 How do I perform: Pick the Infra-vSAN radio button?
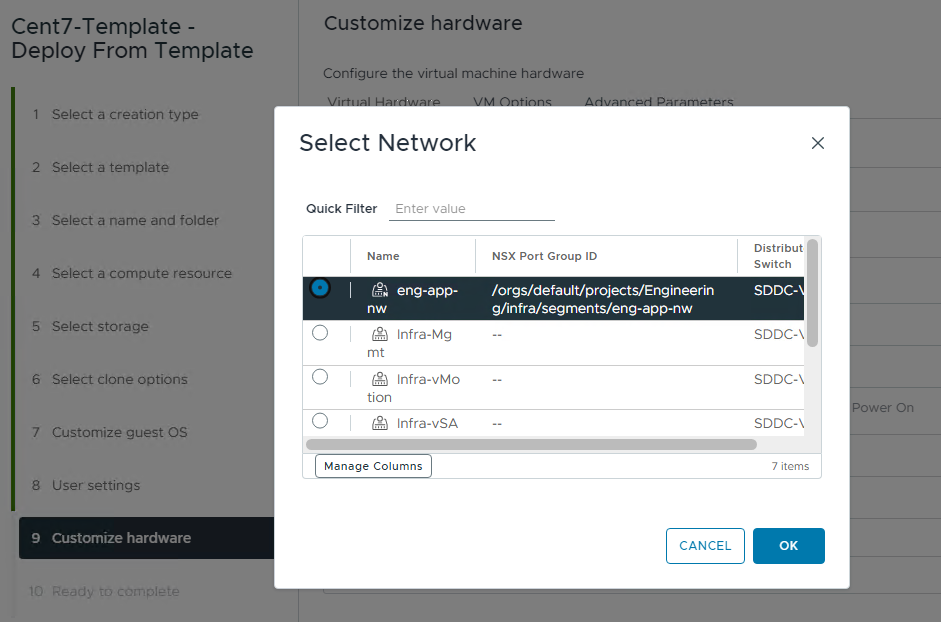point(320,421)
